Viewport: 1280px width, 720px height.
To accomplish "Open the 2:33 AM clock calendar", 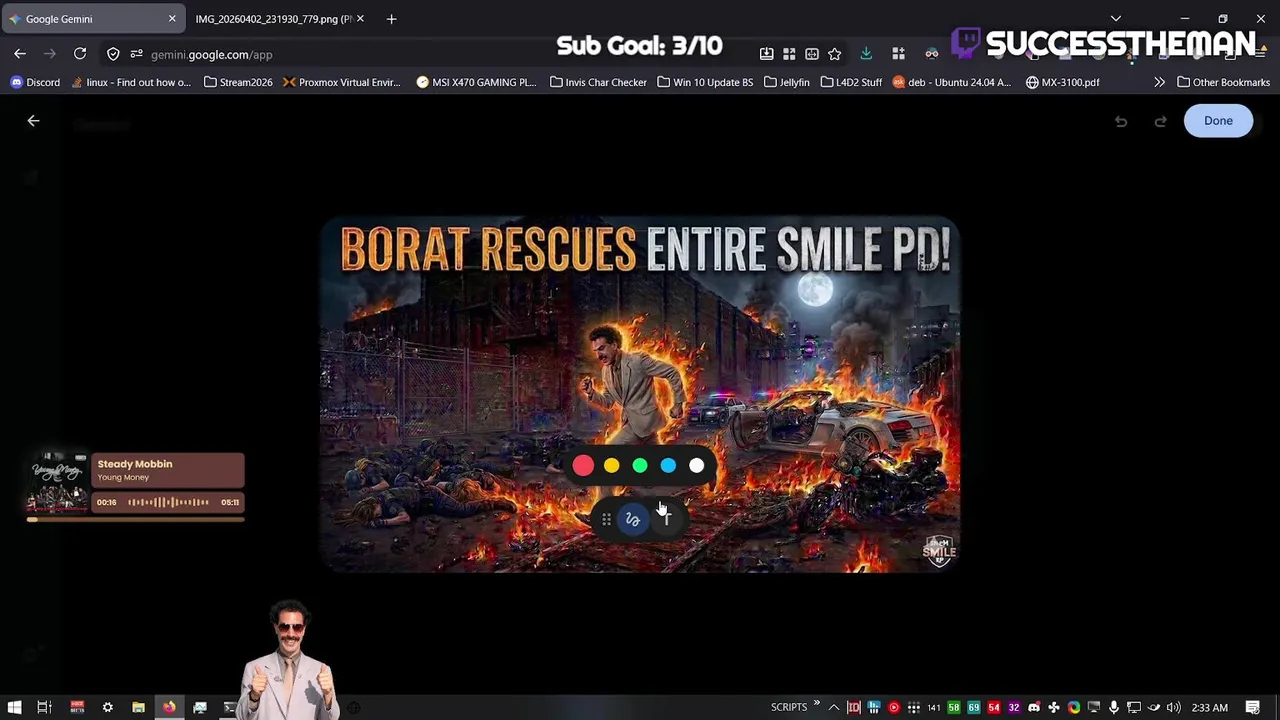I will point(1209,707).
